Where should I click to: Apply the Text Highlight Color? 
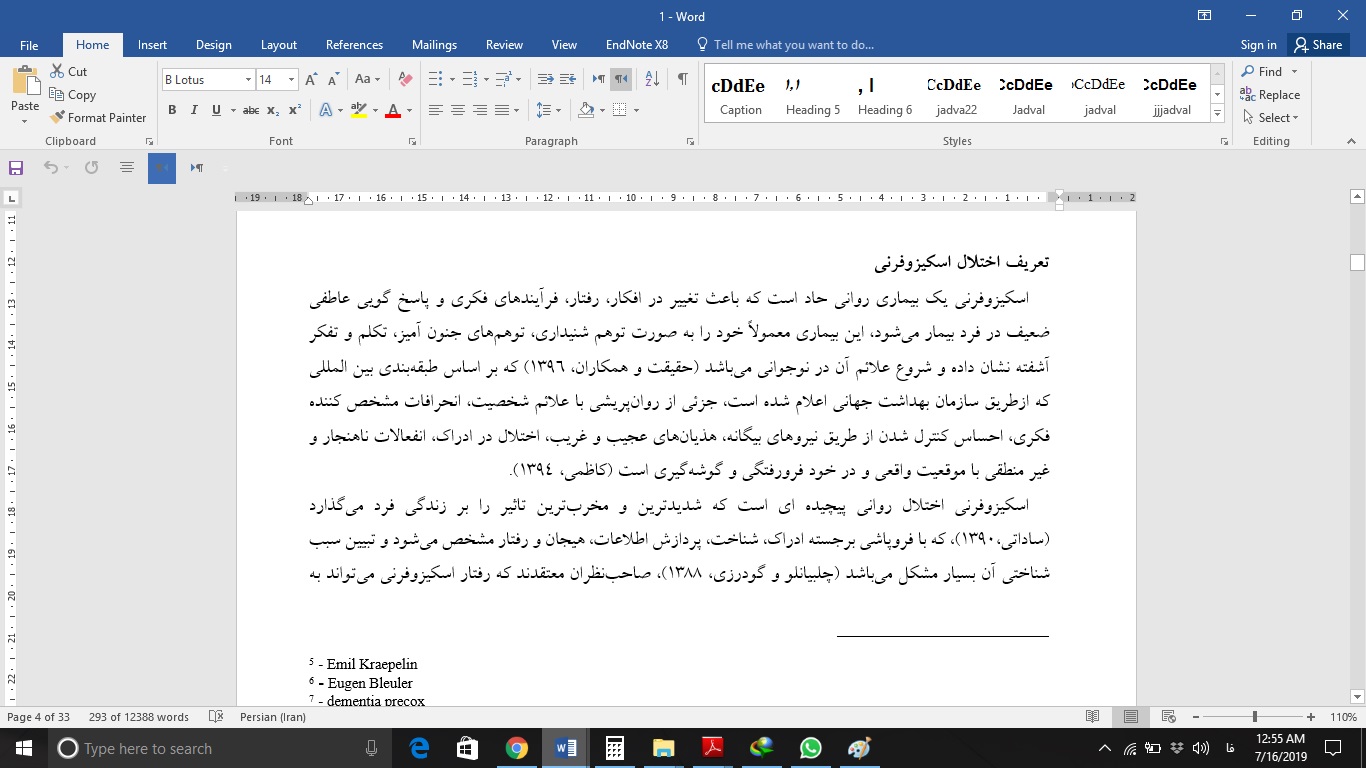pyautogui.click(x=357, y=110)
